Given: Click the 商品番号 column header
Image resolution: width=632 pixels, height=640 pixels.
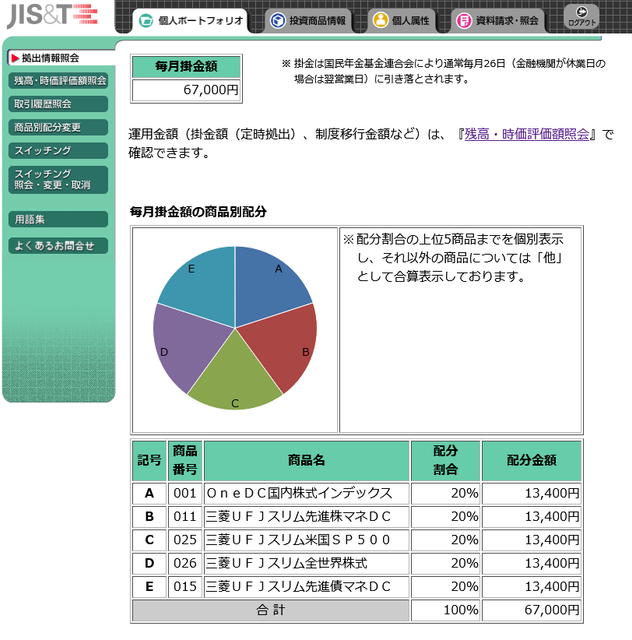Looking at the screenshot, I should pyautogui.click(x=185, y=460).
